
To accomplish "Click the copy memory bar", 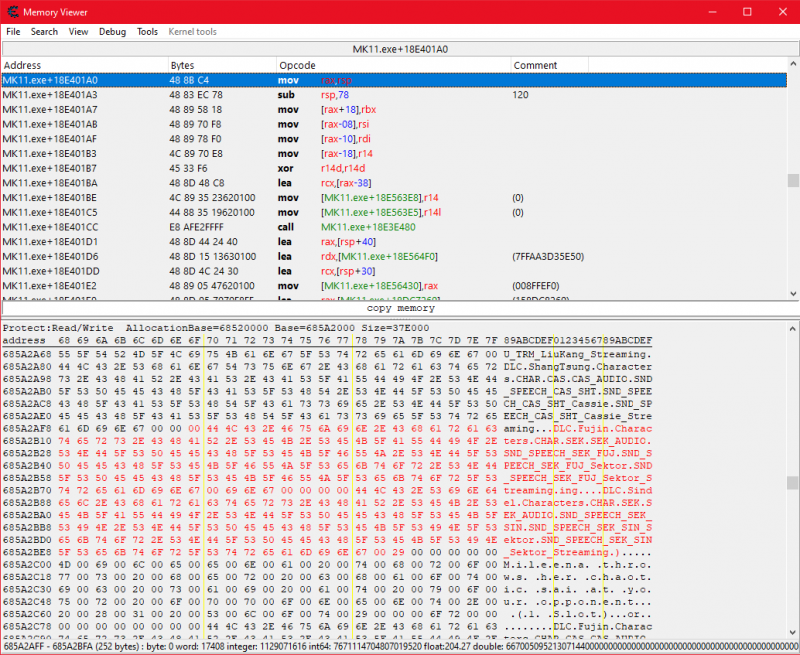I will point(400,308).
